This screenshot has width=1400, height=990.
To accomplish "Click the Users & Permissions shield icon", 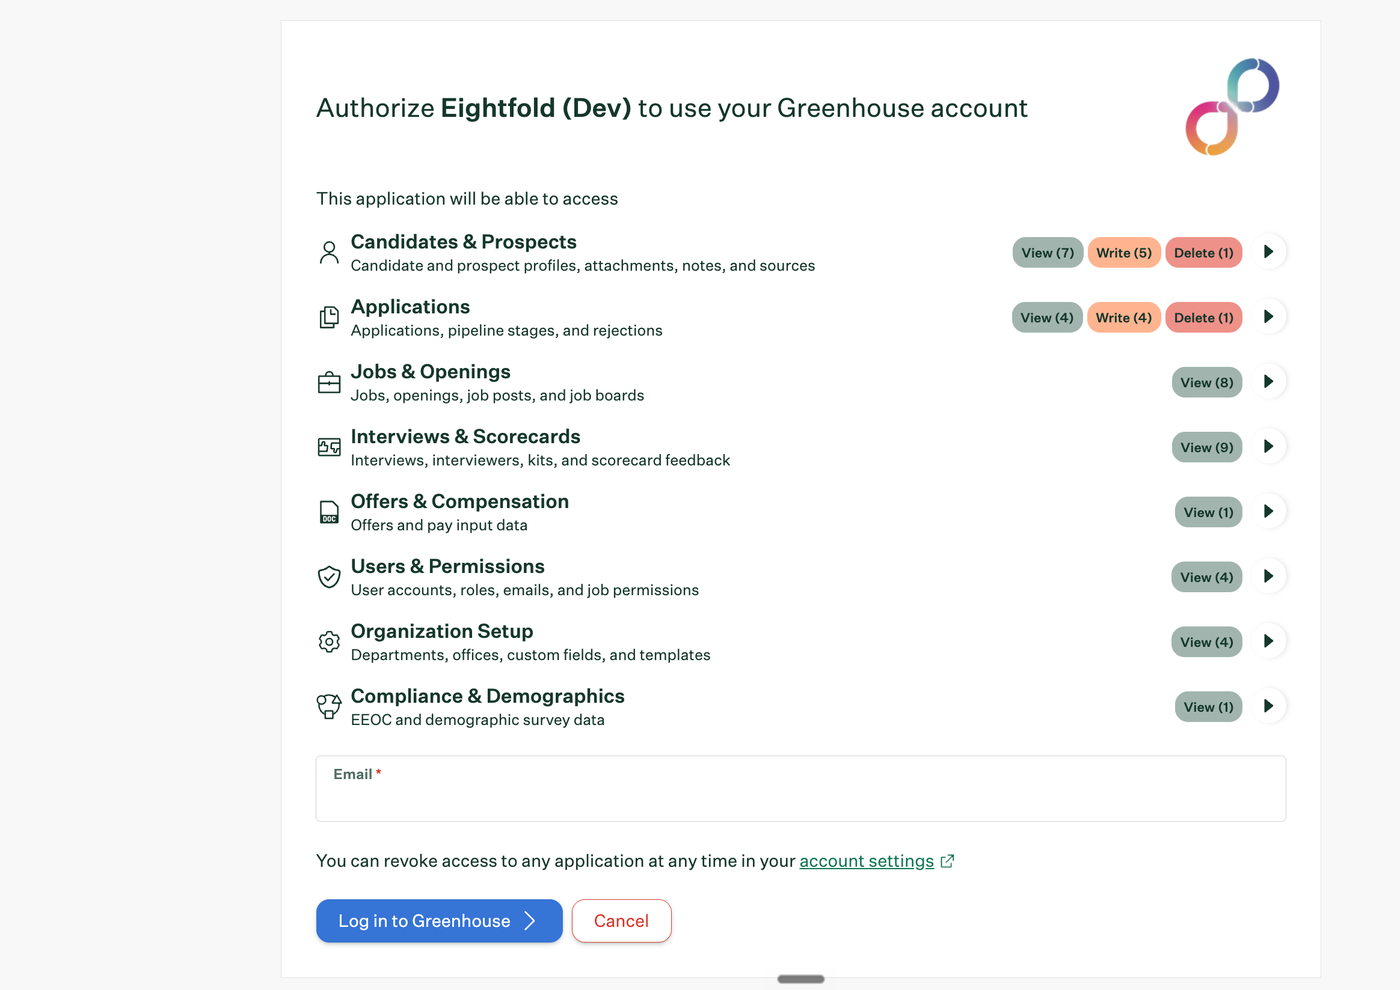I will coord(329,577).
